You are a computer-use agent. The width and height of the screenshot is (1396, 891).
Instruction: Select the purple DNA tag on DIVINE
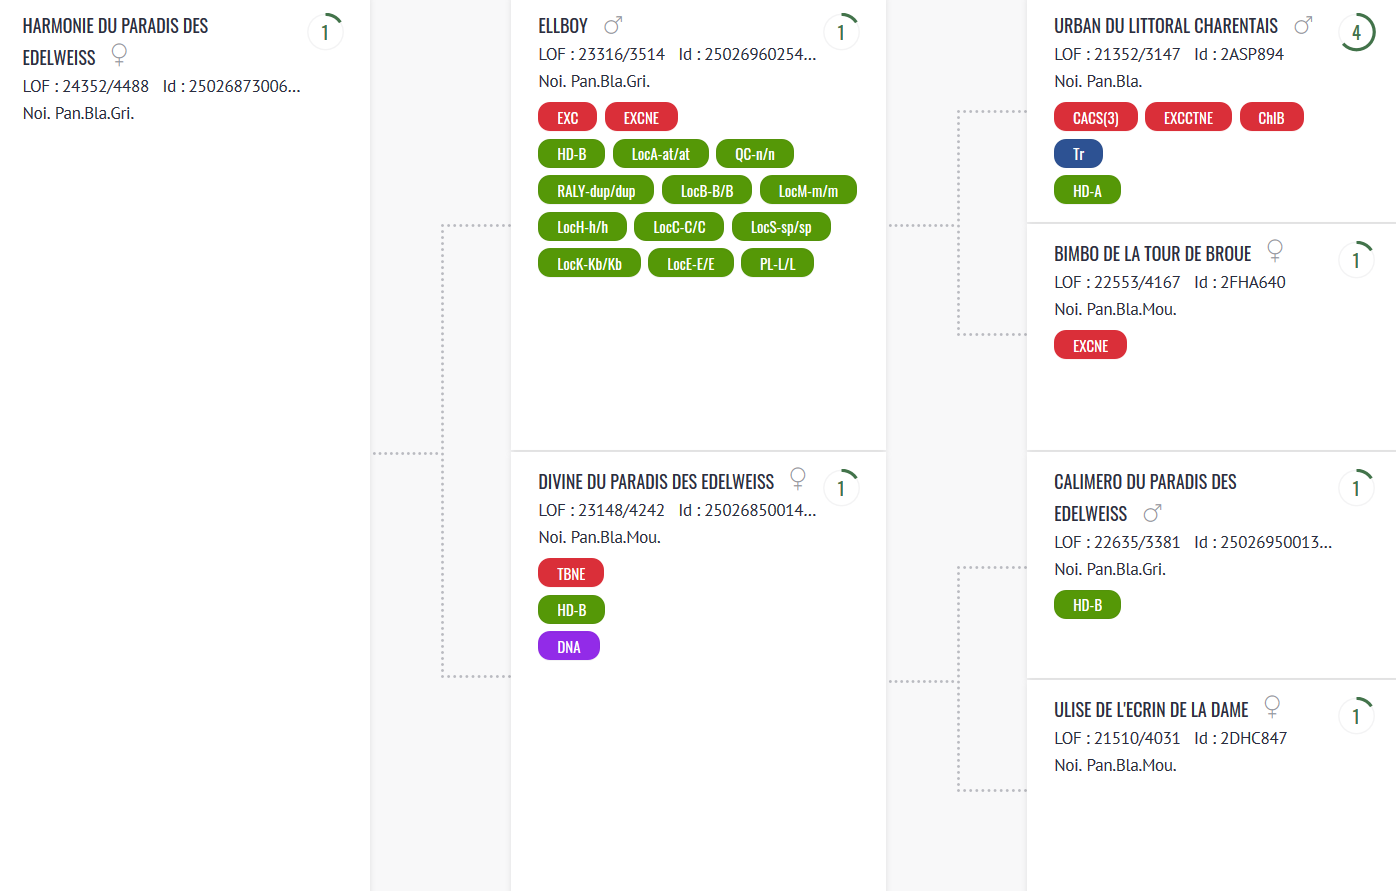point(569,646)
